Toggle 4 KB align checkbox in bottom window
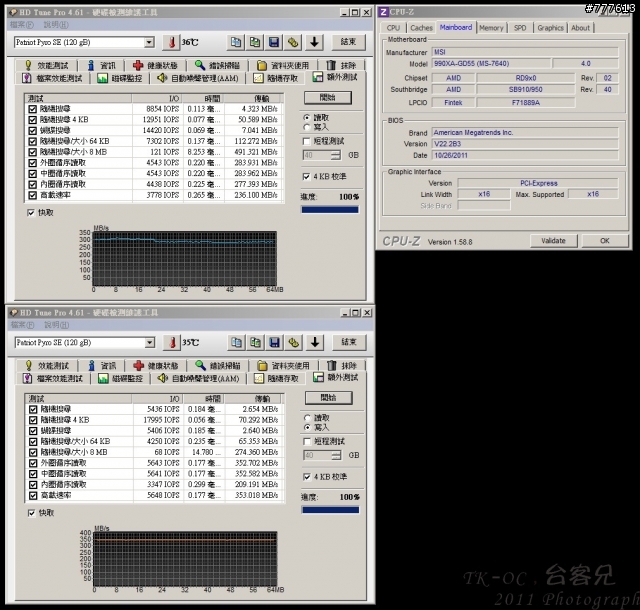The width and height of the screenshot is (640, 610). coord(307,477)
